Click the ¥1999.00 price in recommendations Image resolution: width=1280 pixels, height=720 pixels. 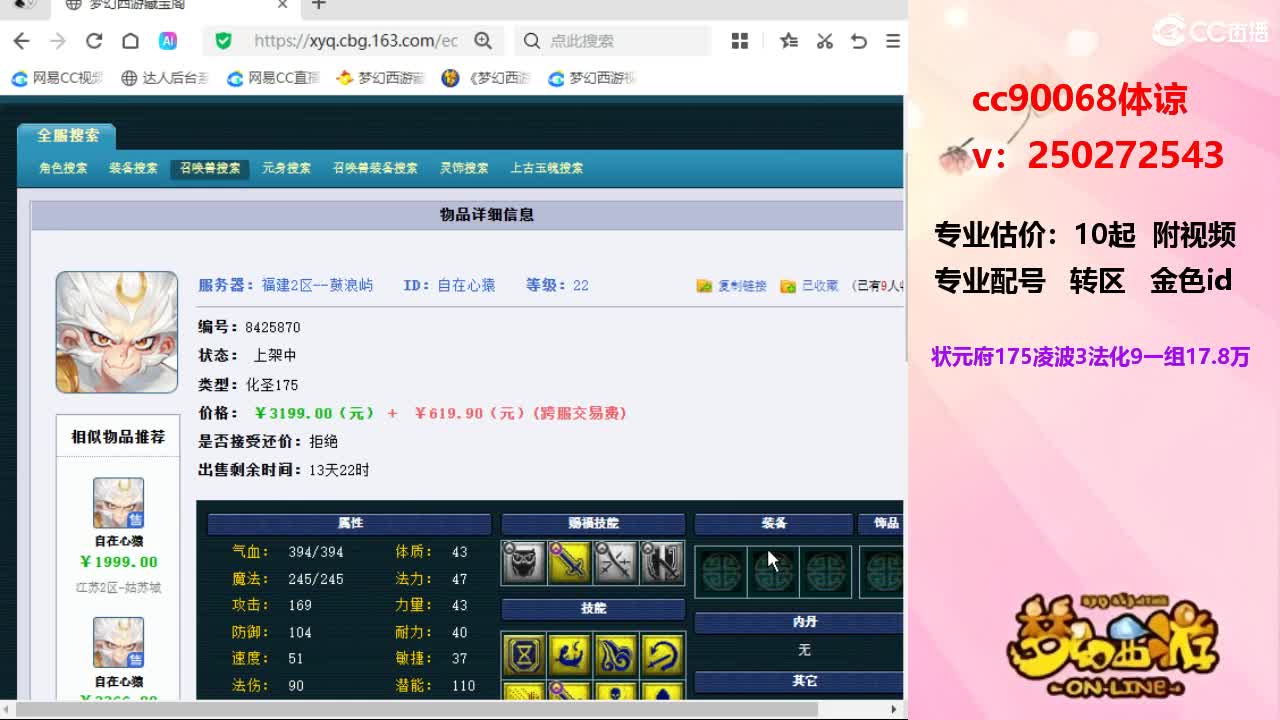[118, 562]
